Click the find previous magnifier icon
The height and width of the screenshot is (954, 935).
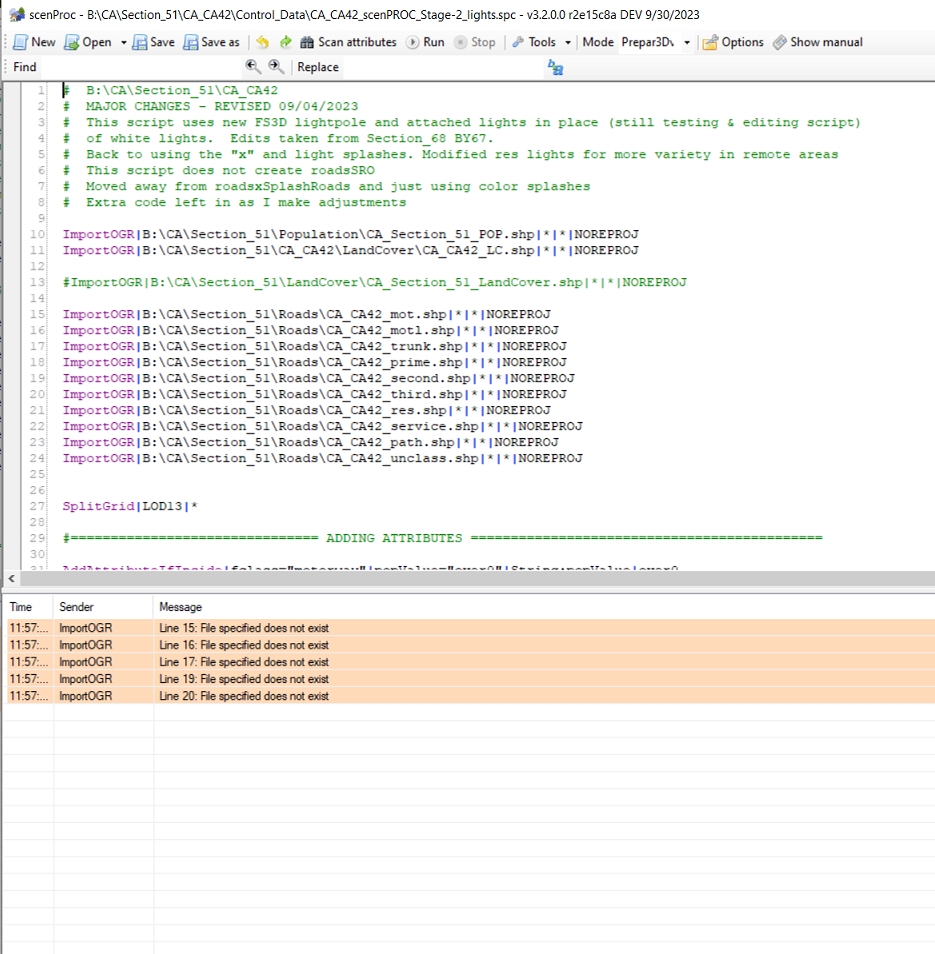252,66
